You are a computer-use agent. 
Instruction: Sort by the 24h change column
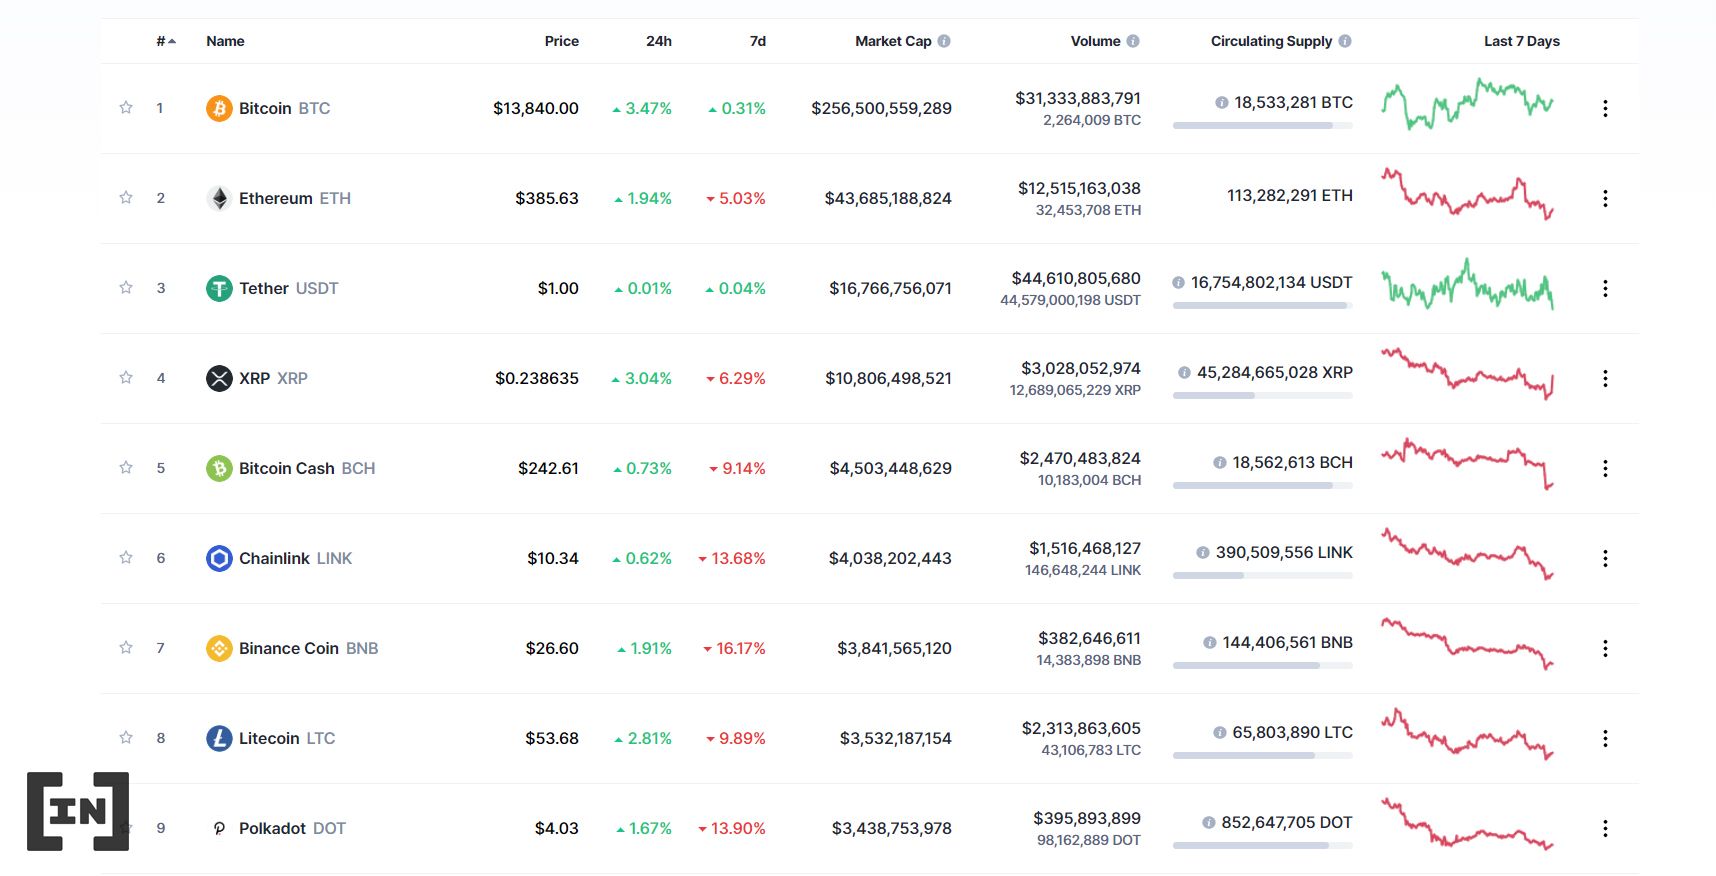pyautogui.click(x=659, y=41)
